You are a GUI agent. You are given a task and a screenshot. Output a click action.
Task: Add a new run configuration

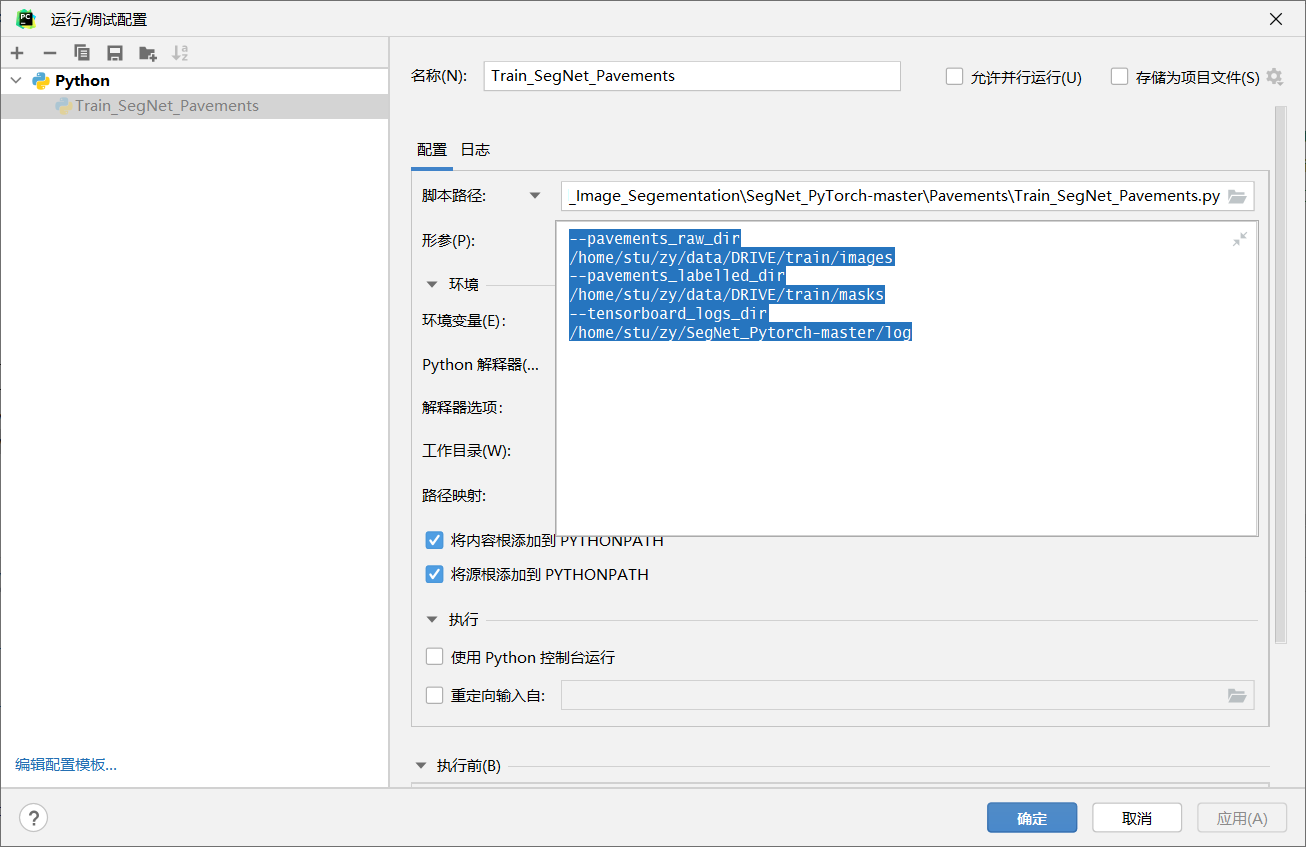pos(17,52)
